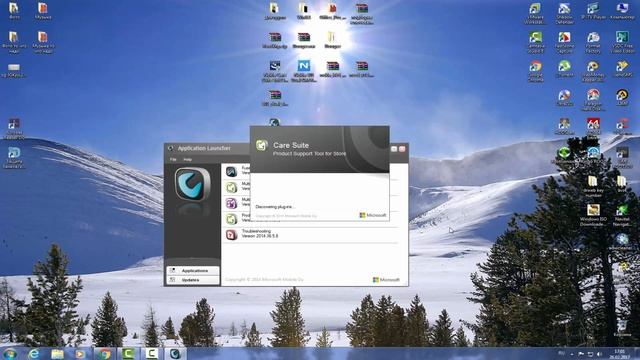This screenshot has width=640, height=360.
Task: Open File Explorer from the taskbar
Action: point(57,353)
